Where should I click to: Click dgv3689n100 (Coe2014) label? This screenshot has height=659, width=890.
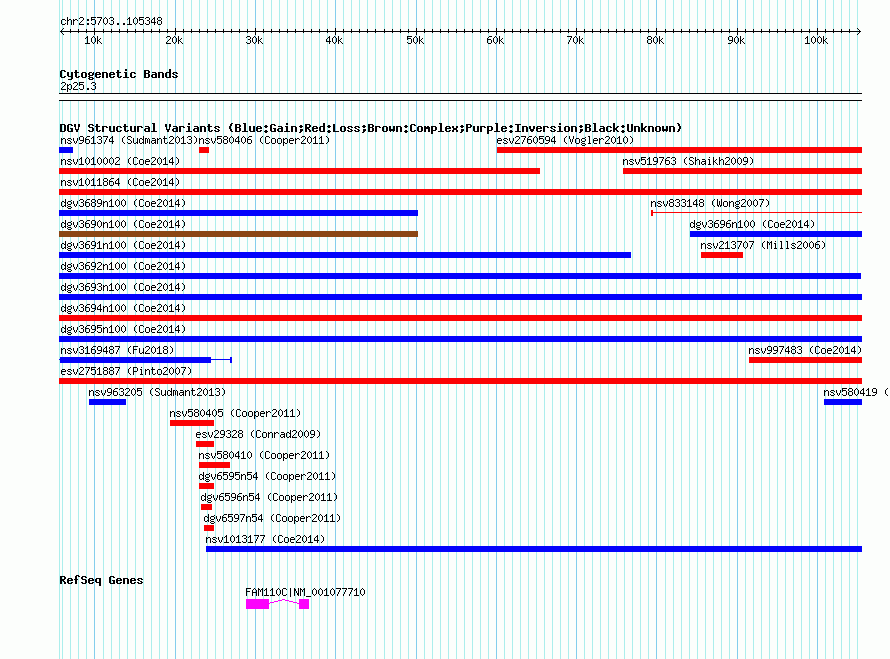point(123,203)
